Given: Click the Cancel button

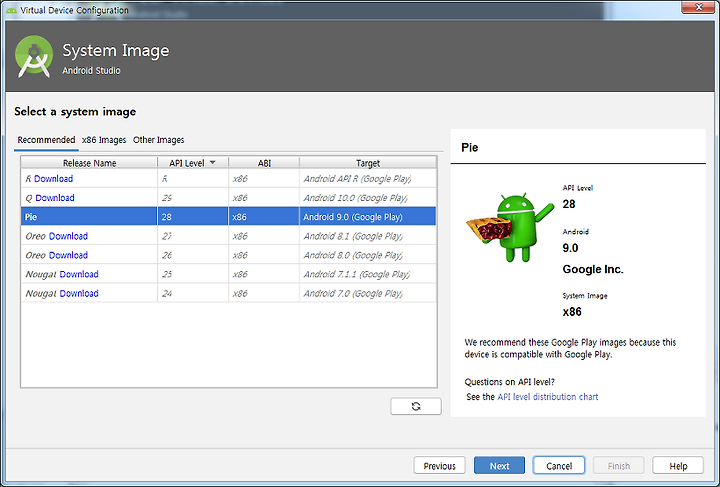Looking at the screenshot, I should (x=559, y=465).
